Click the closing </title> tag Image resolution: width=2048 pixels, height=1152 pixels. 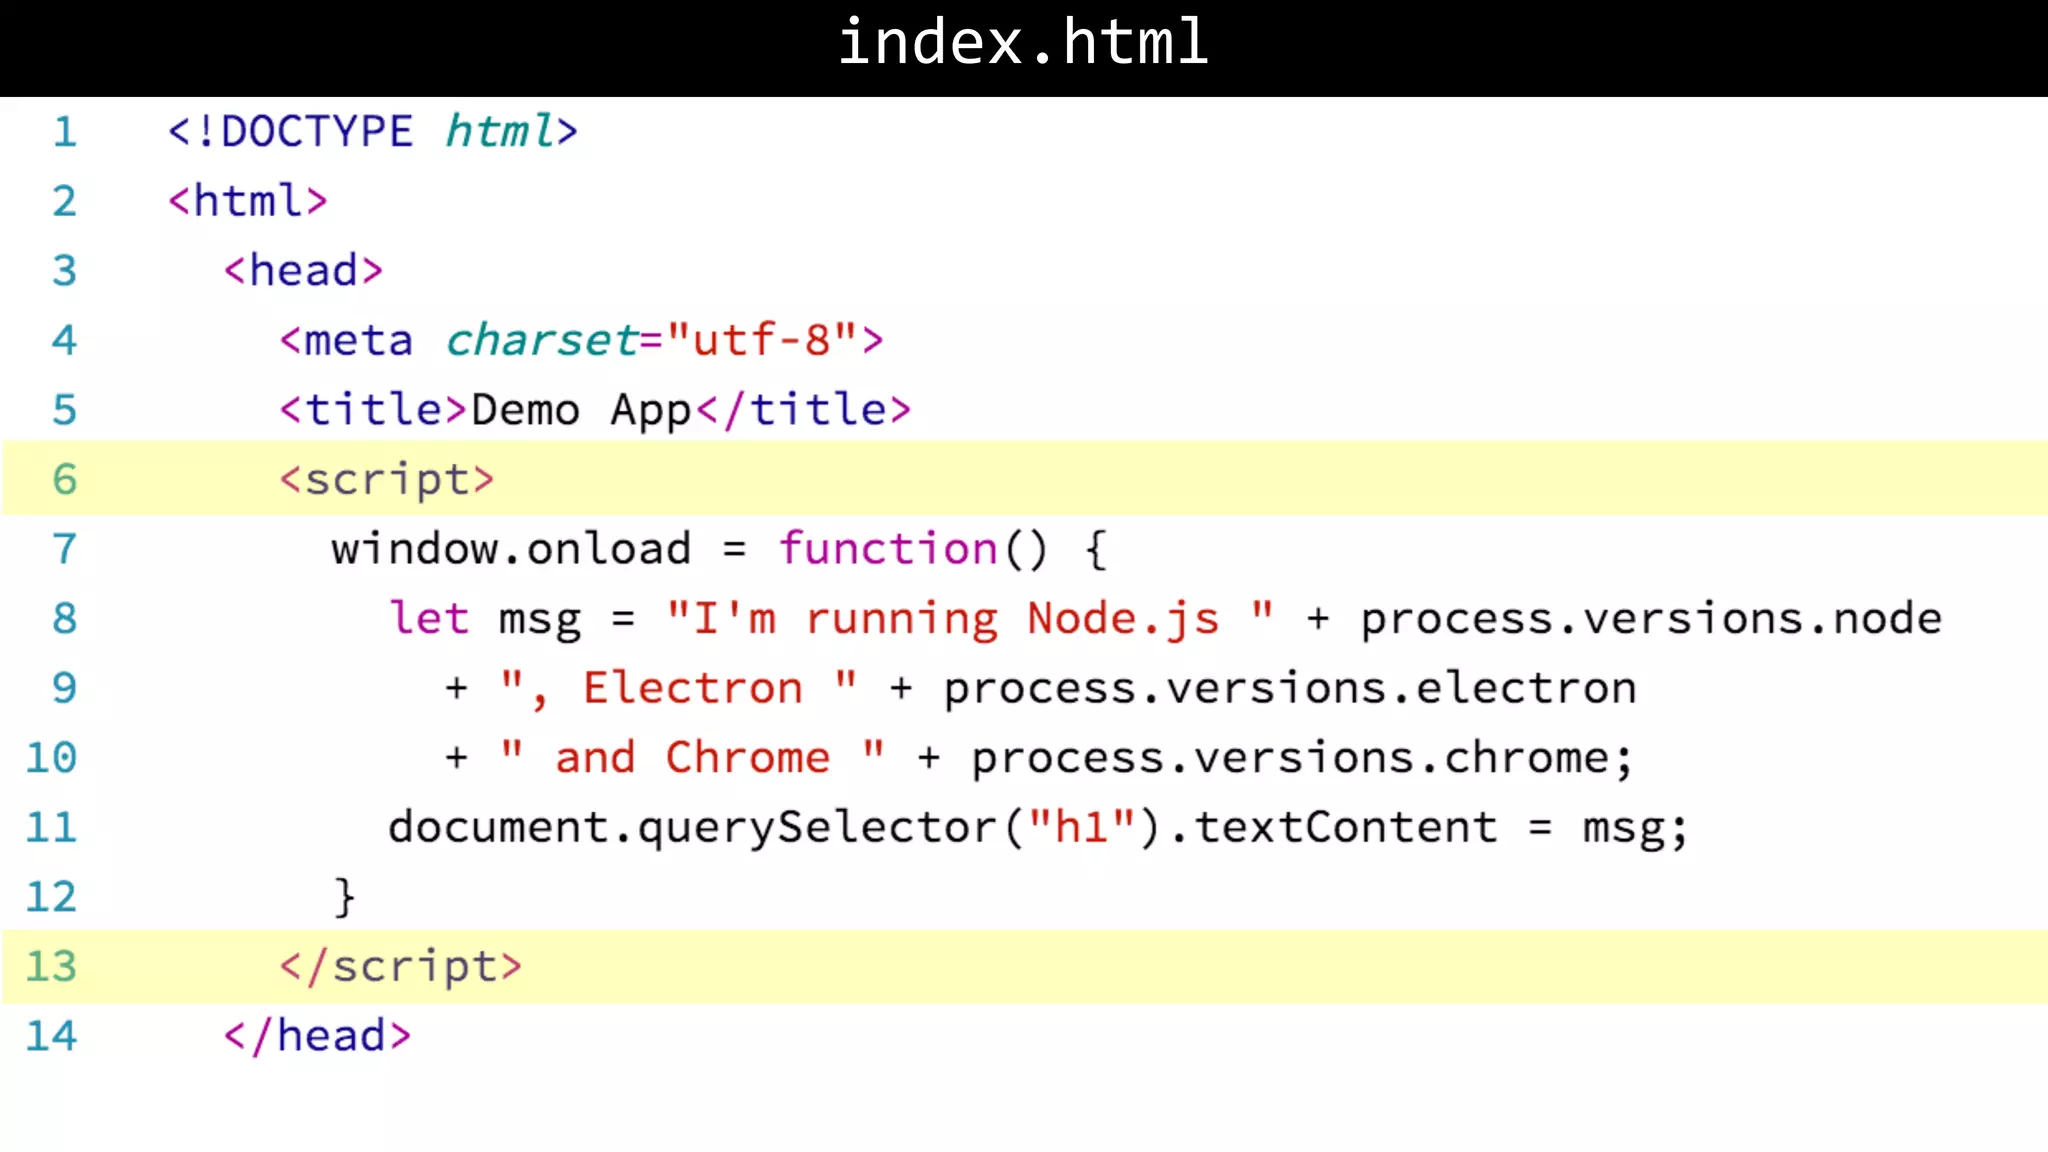tap(804, 410)
